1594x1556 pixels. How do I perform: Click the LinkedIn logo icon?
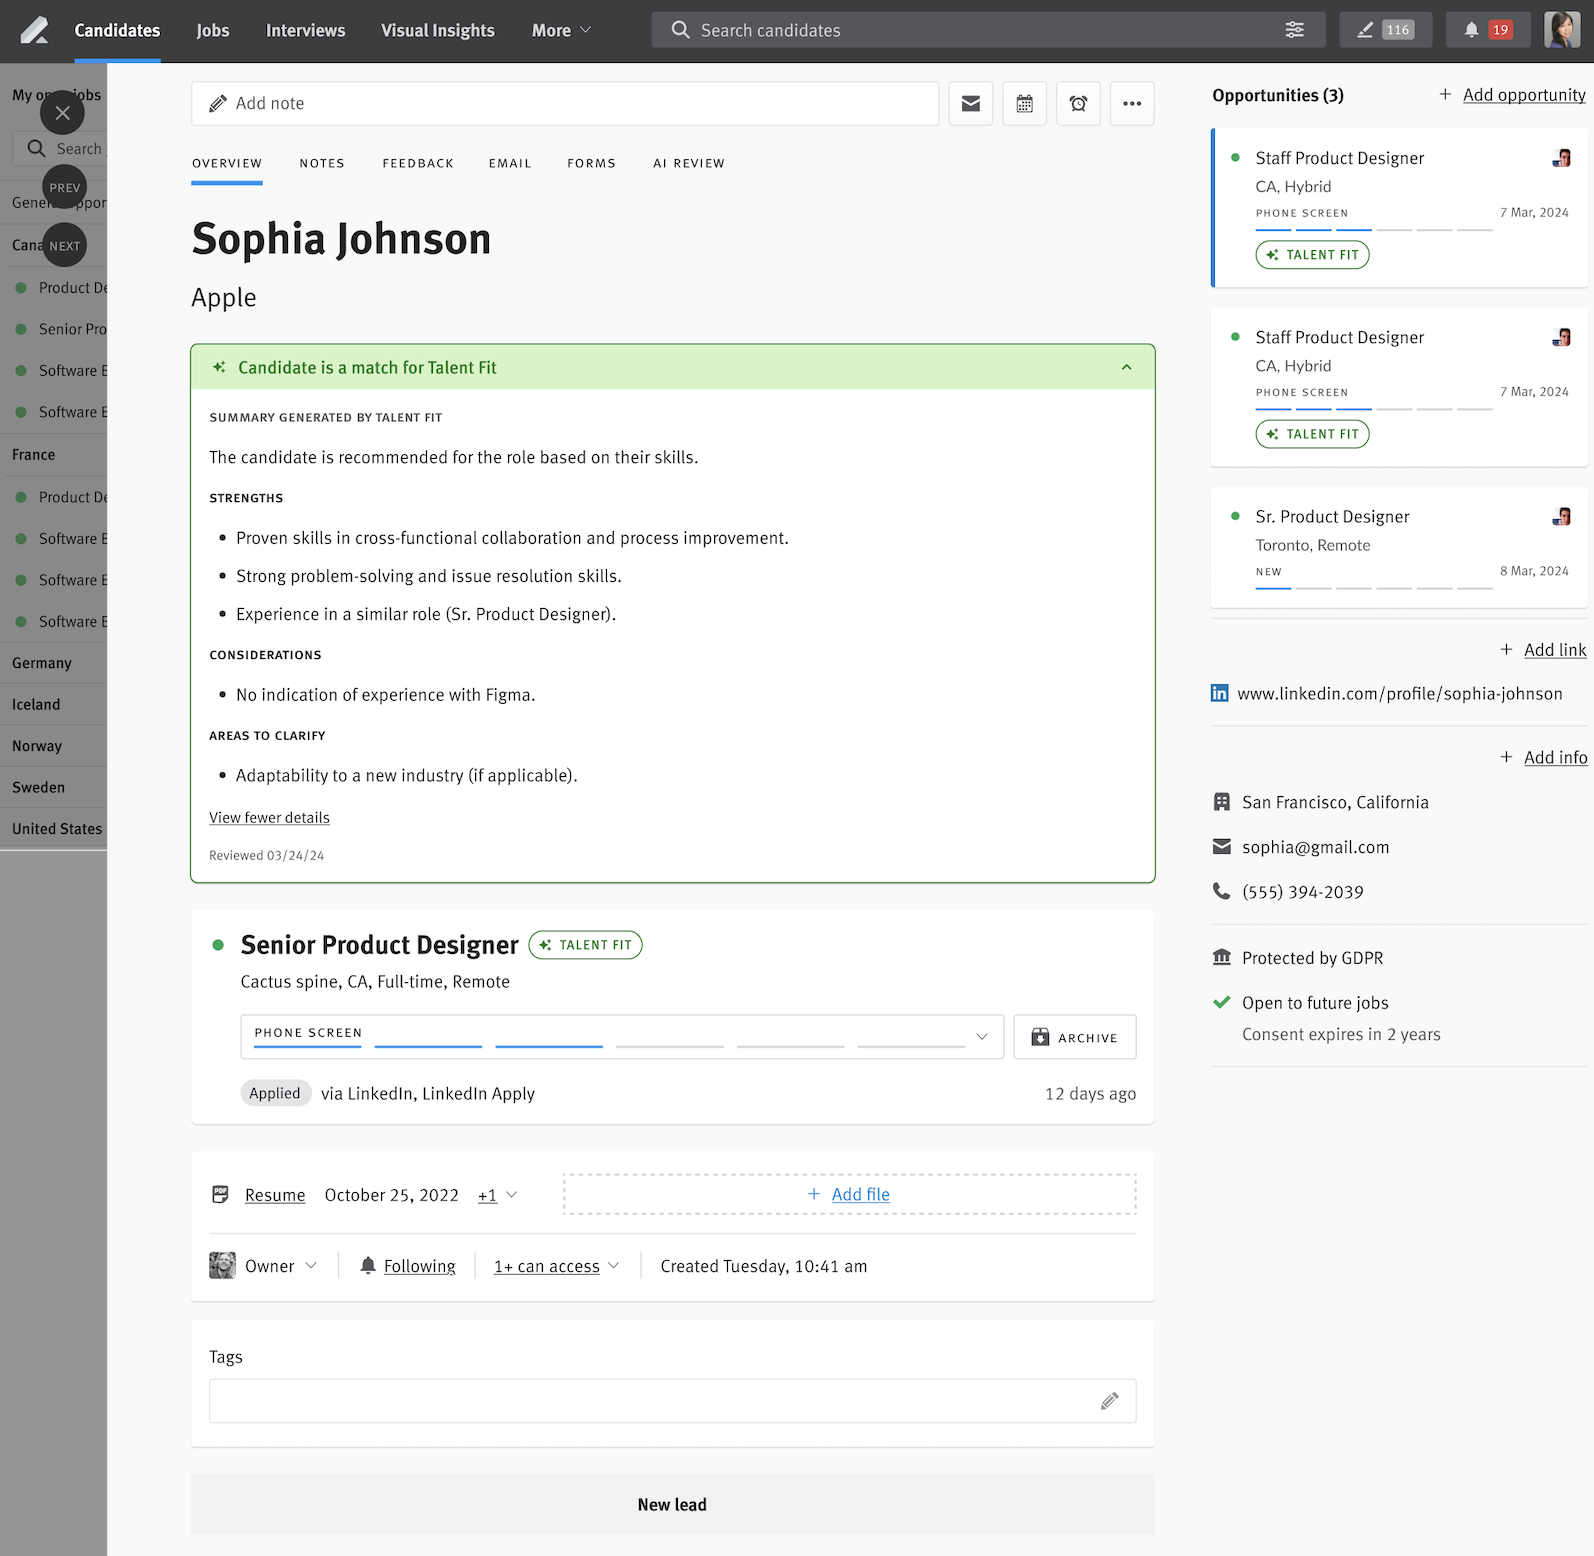[1220, 694]
